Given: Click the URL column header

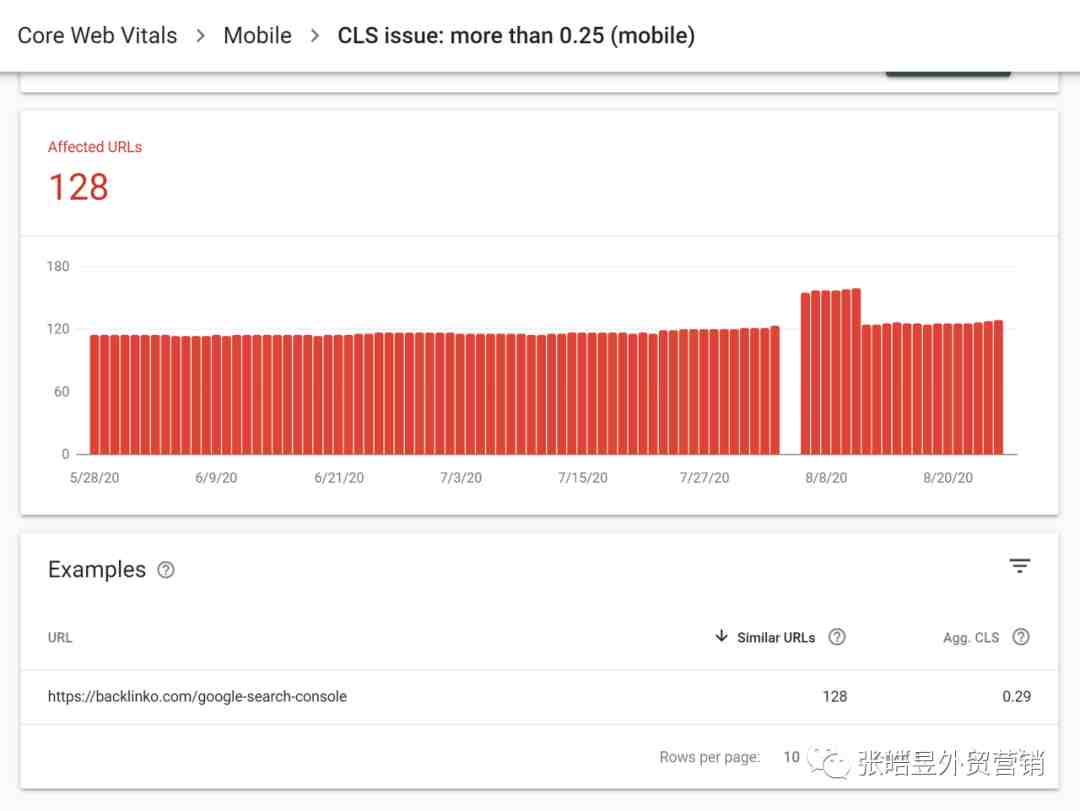Looking at the screenshot, I should point(60,637).
